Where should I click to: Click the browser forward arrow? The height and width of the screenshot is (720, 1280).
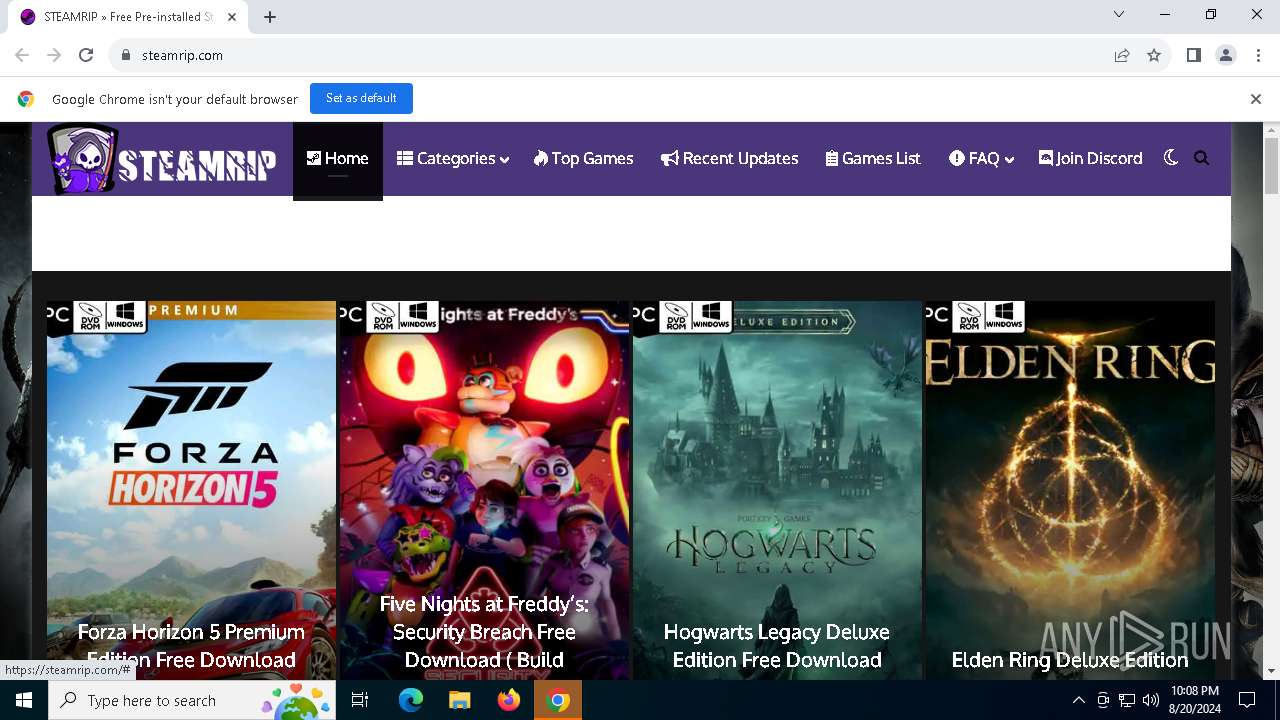coord(54,55)
